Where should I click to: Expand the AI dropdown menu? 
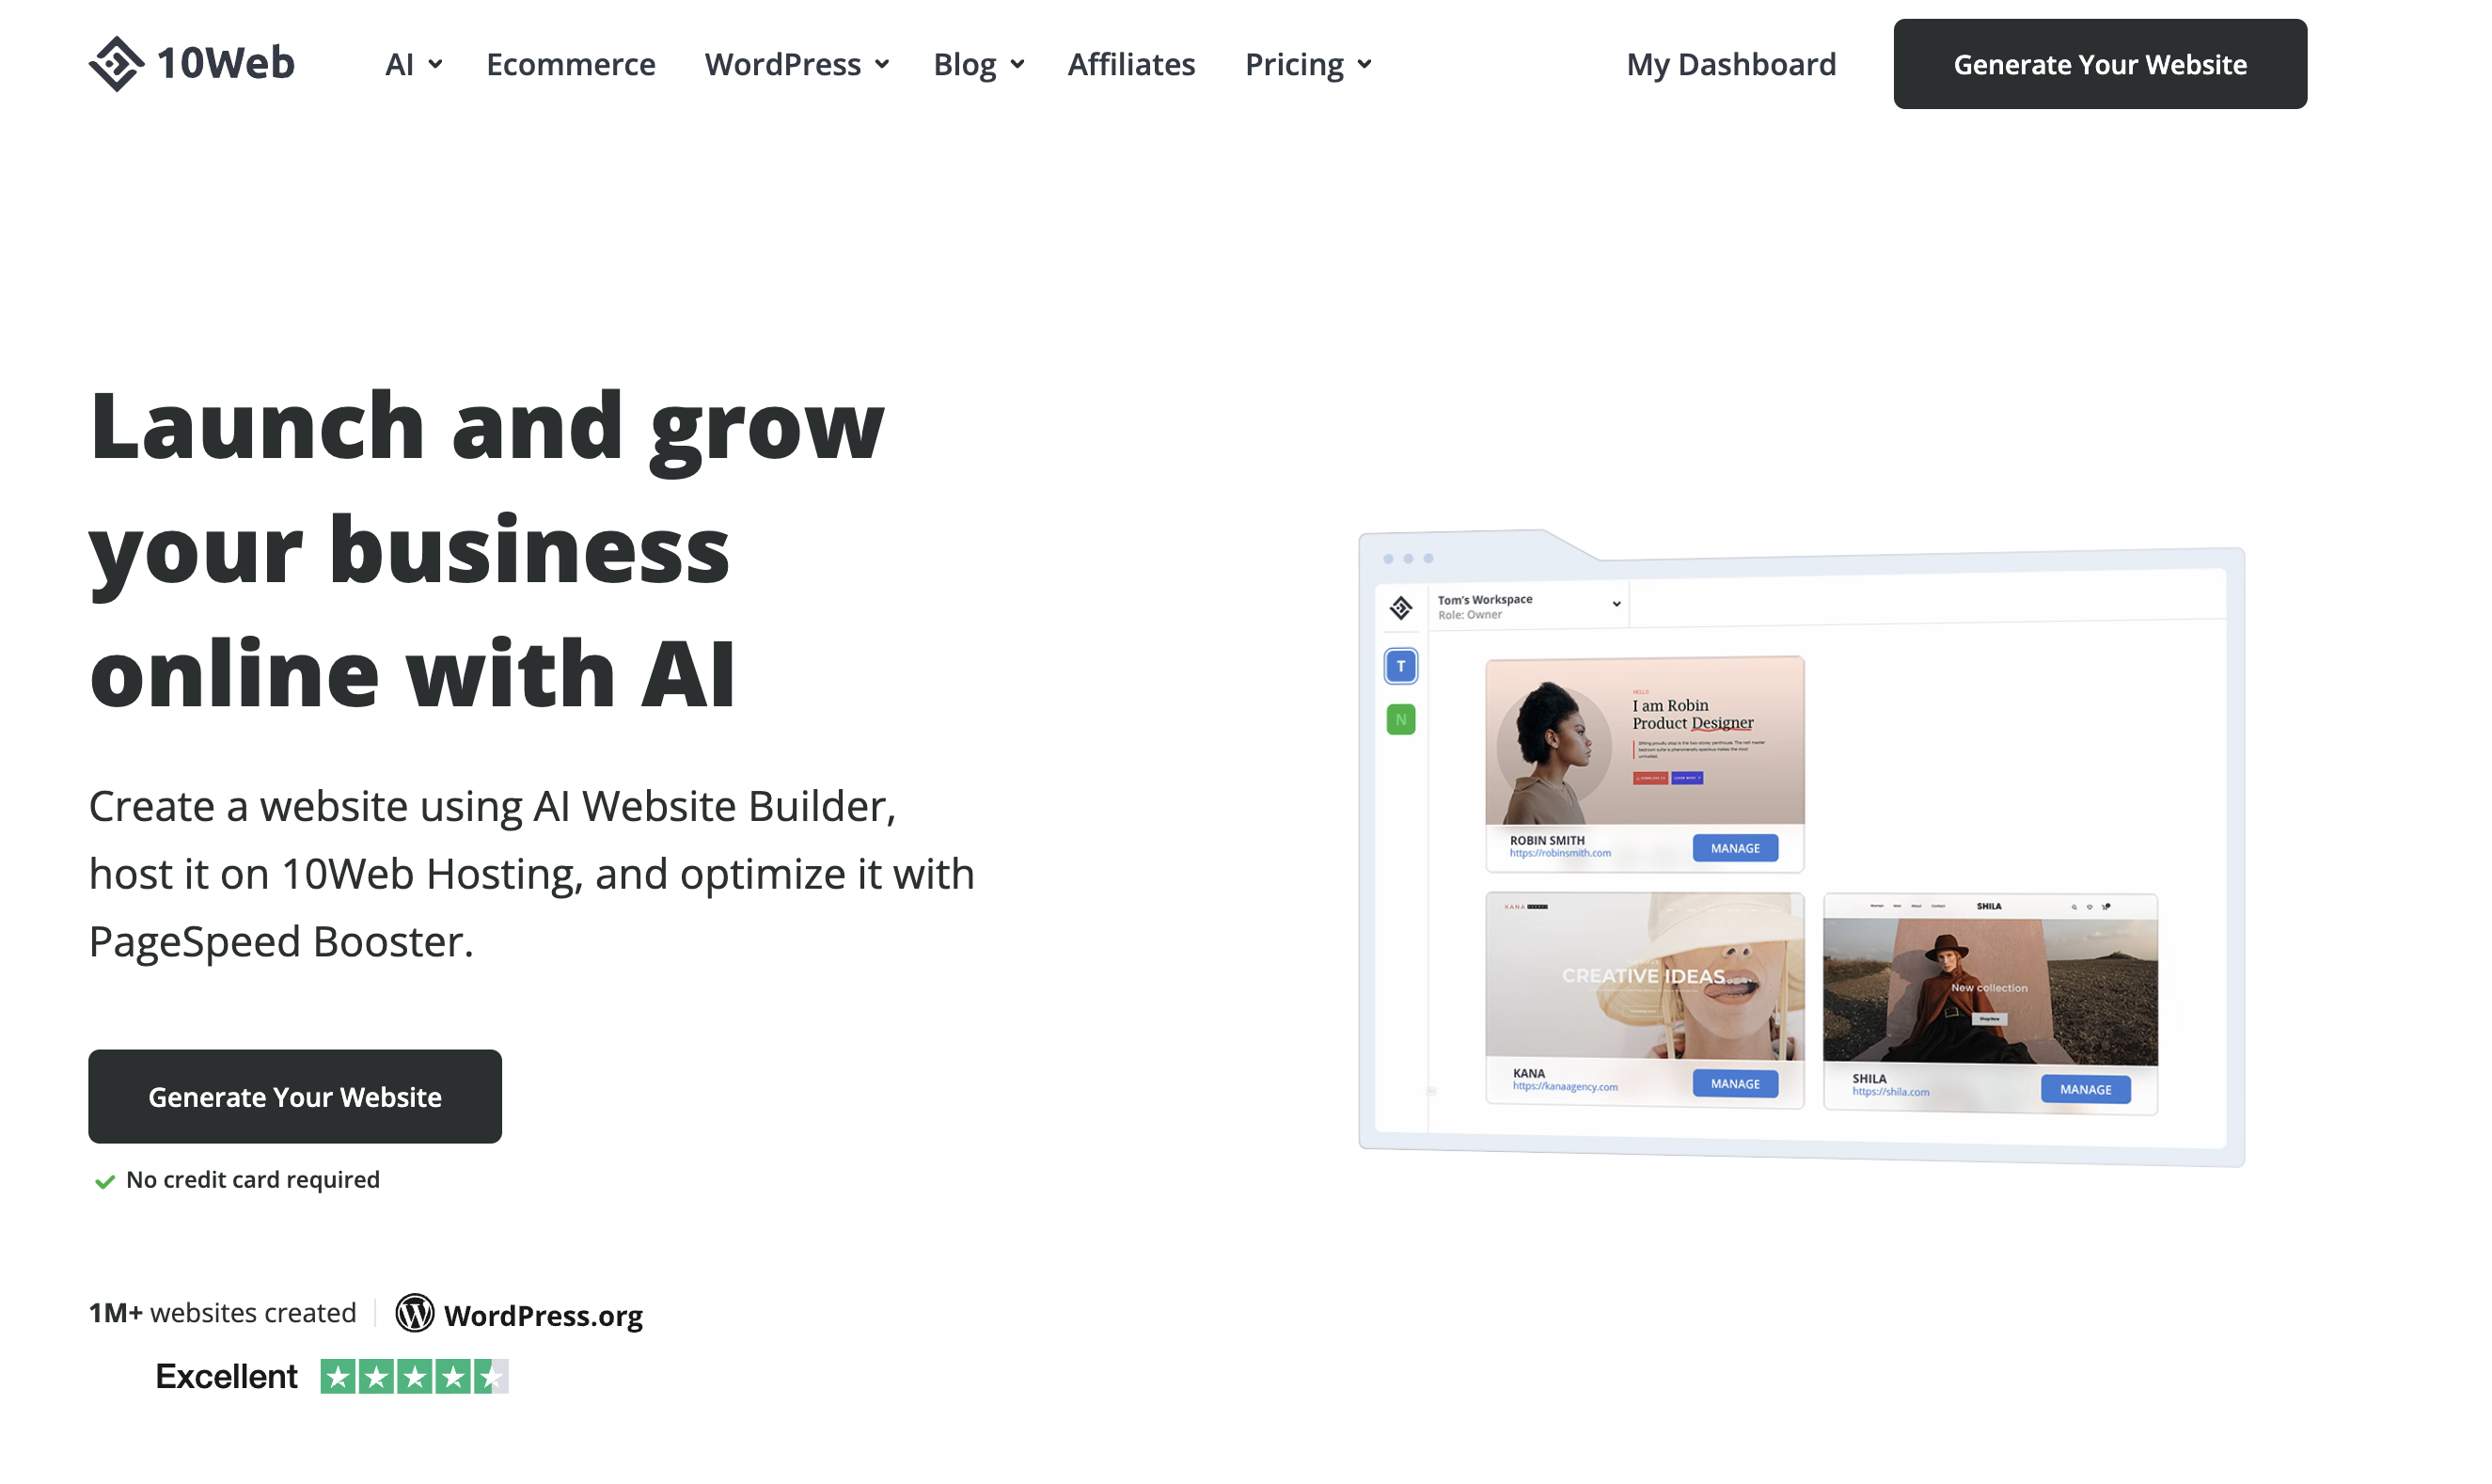pos(414,64)
